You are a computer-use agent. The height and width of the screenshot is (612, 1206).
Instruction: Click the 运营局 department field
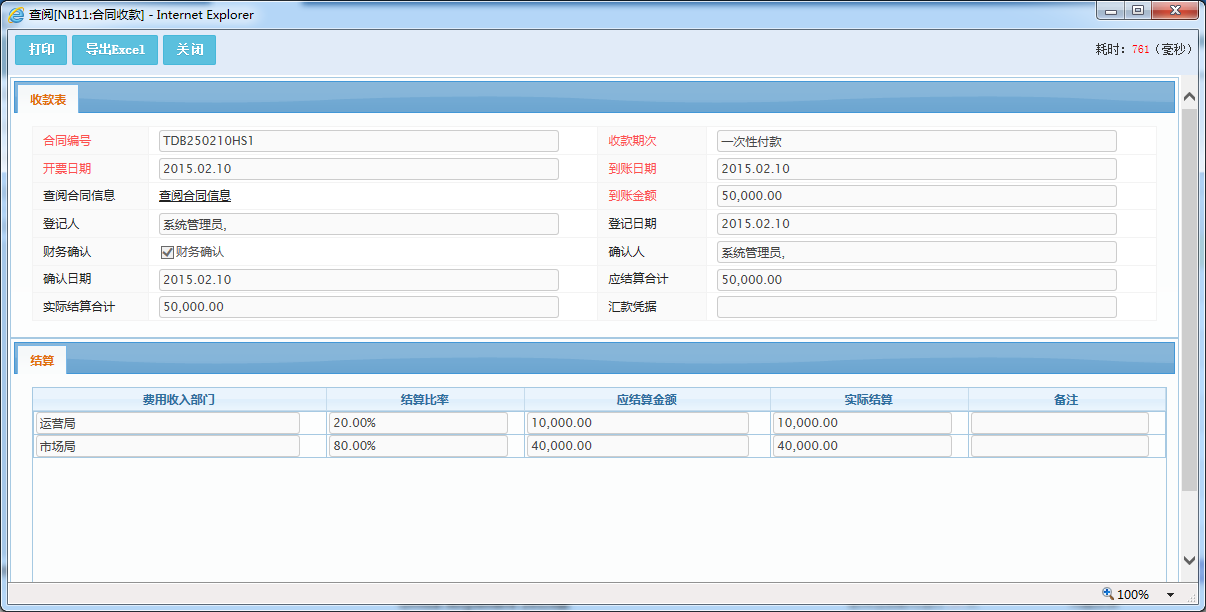coord(167,423)
